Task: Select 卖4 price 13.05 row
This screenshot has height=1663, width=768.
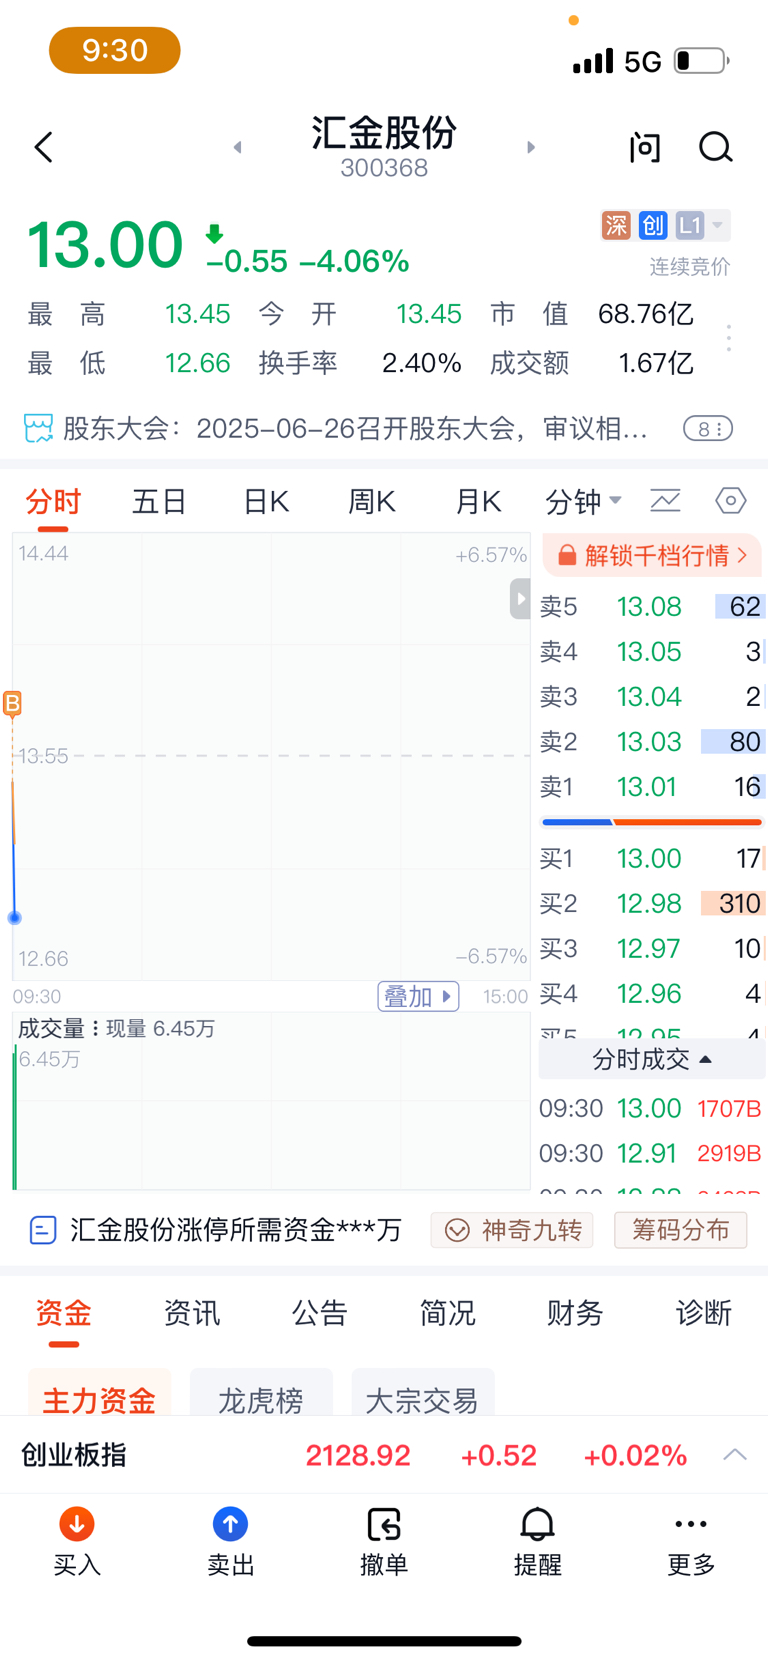Action: pos(652,652)
